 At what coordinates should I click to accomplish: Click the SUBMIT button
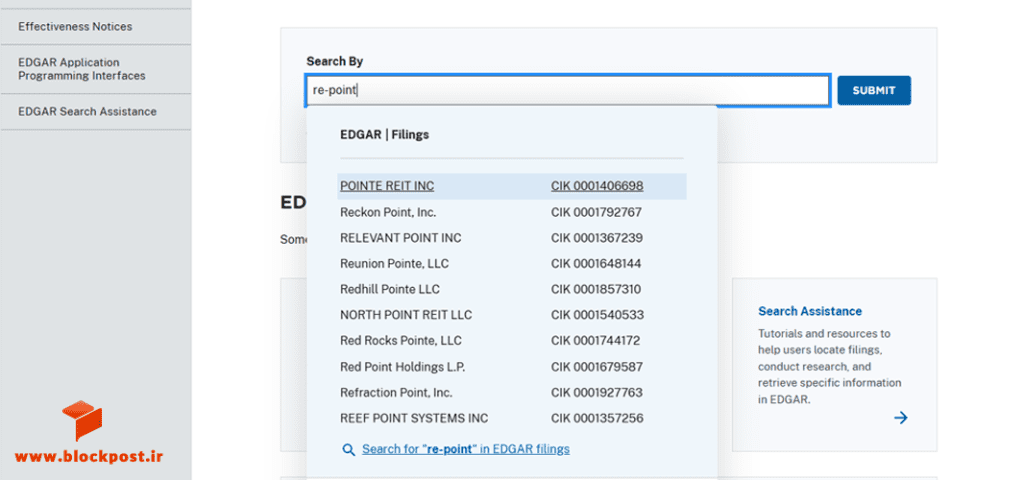click(x=874, y=91)
